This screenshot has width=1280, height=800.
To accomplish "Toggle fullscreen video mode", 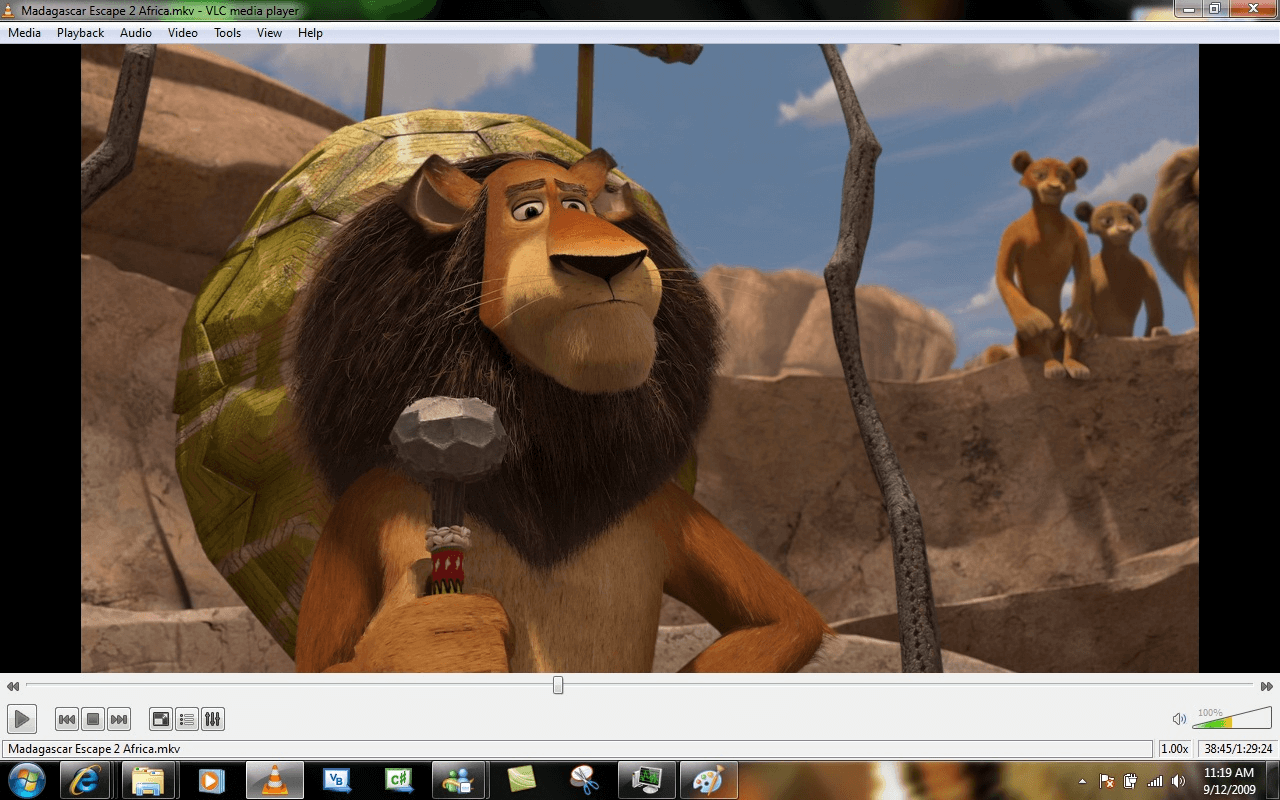I will (159, 718).
